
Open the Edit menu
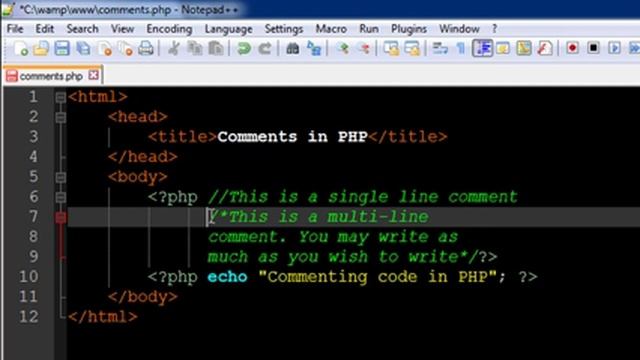tap(44, 29)
